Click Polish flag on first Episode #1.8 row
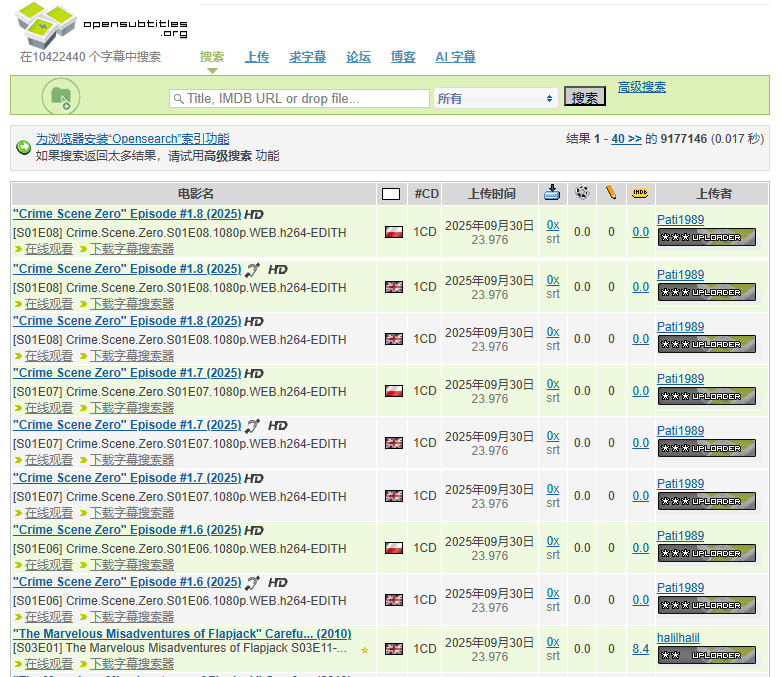 [x=393, y=232]
